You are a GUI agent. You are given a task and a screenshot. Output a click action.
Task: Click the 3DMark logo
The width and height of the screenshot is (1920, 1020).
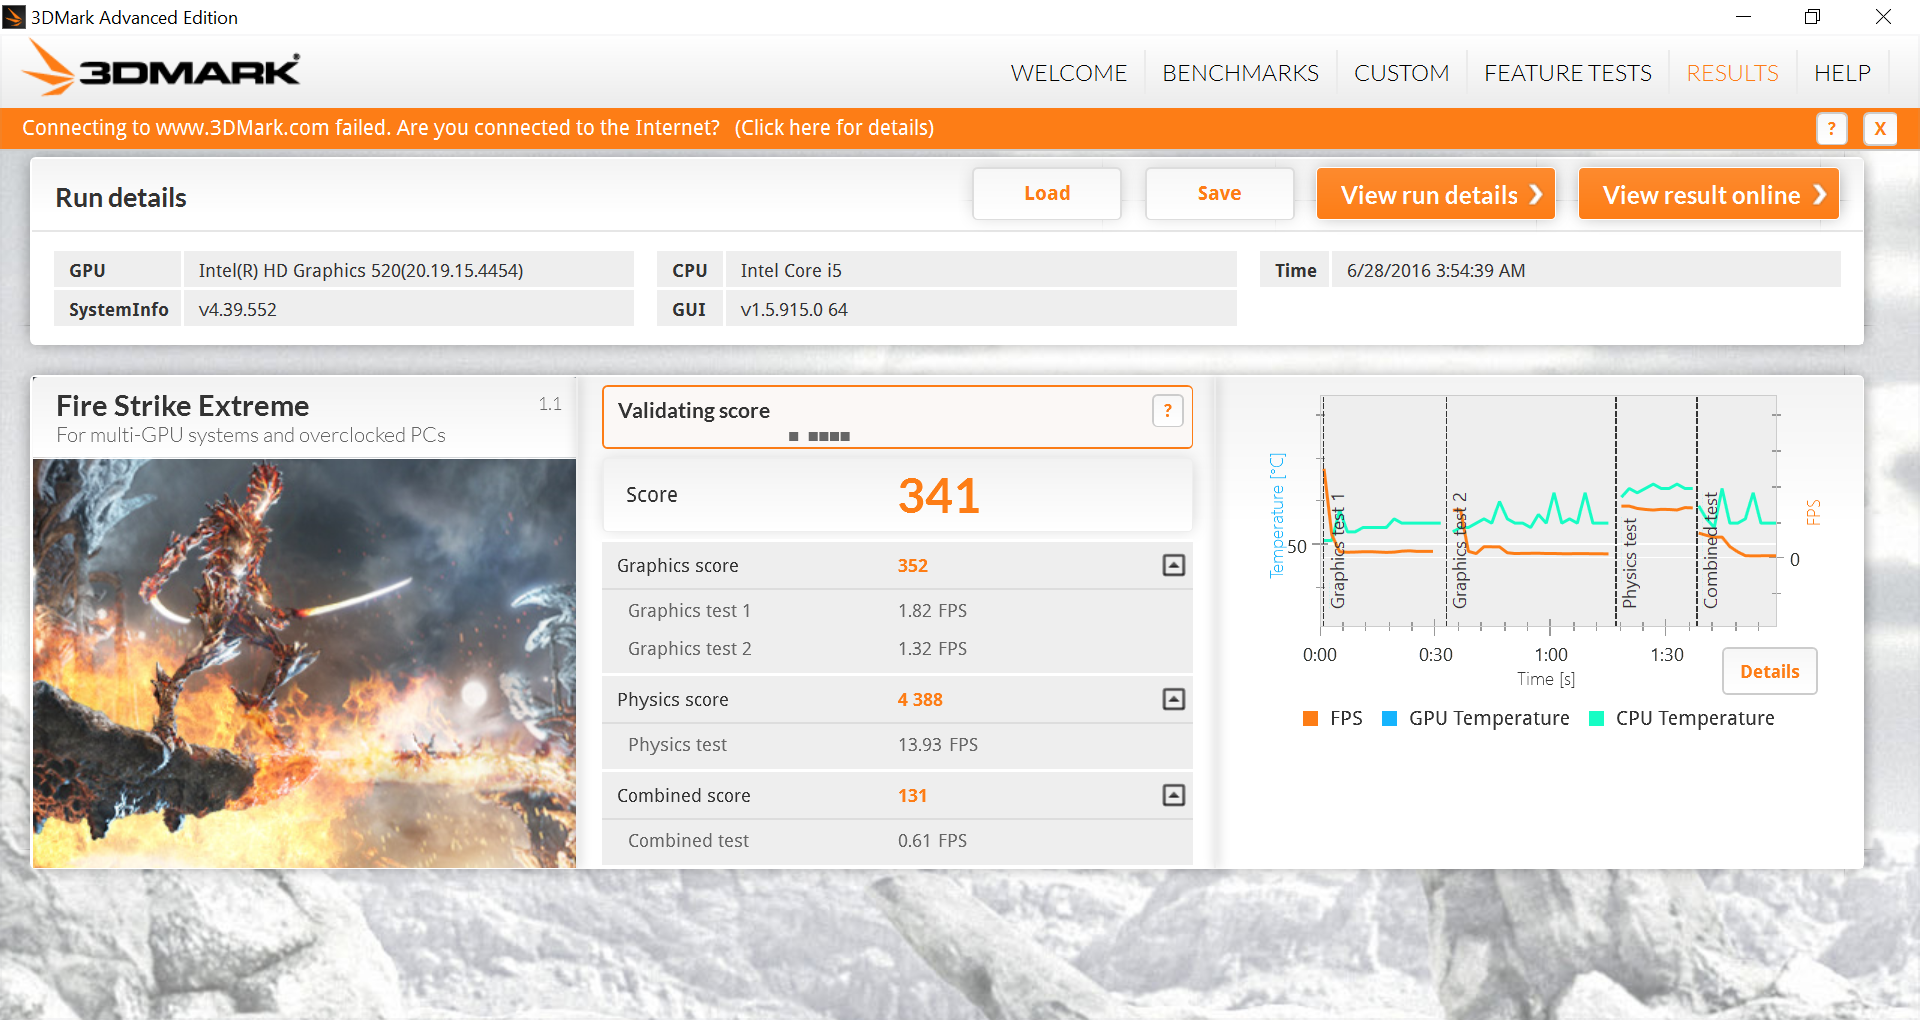[x=161, y=68]
